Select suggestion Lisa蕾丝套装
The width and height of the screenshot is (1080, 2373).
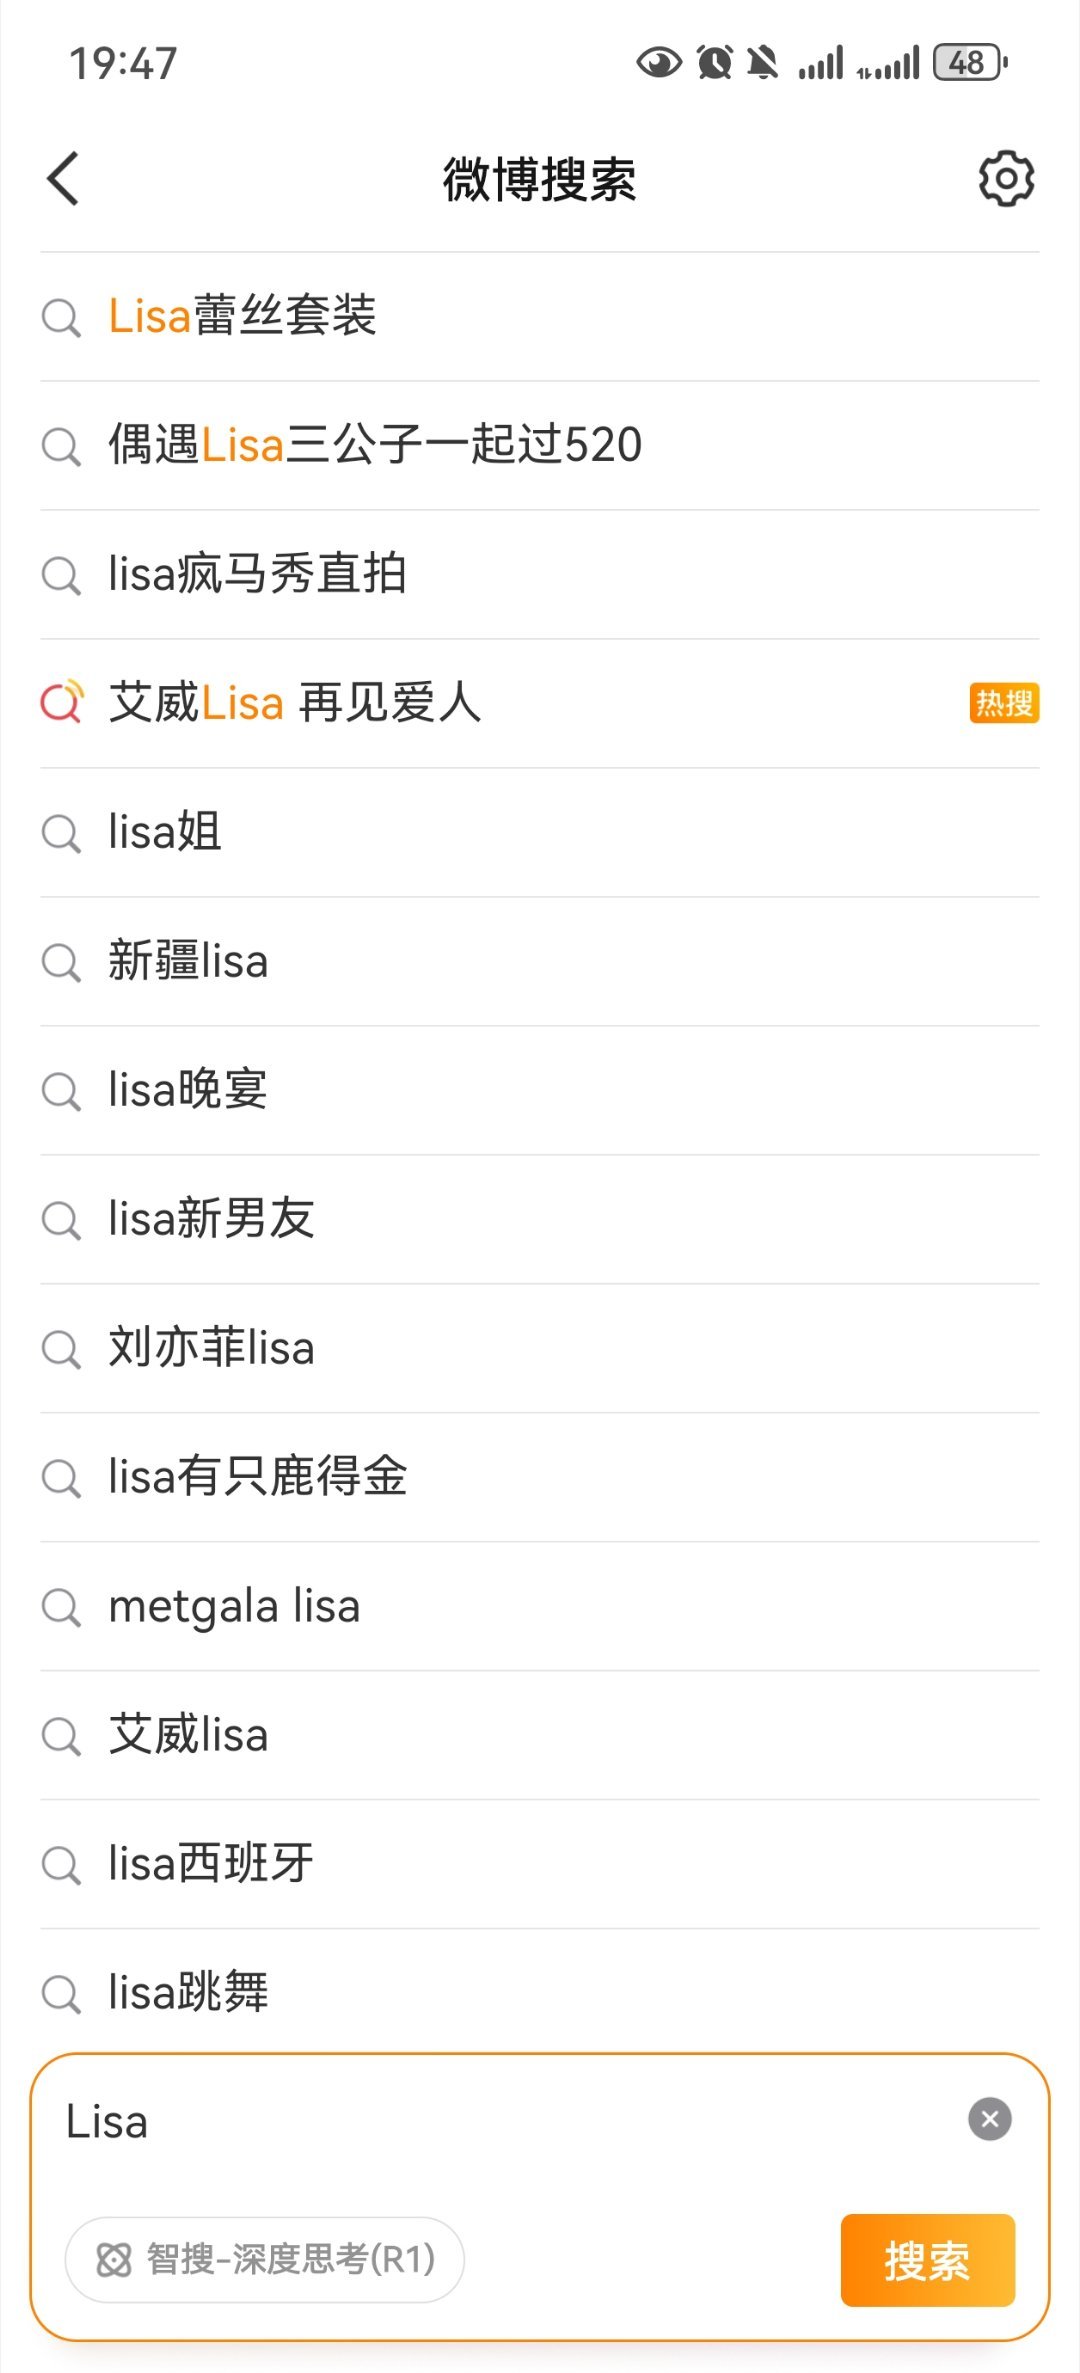pyautogui.click(x=540, y=316)
